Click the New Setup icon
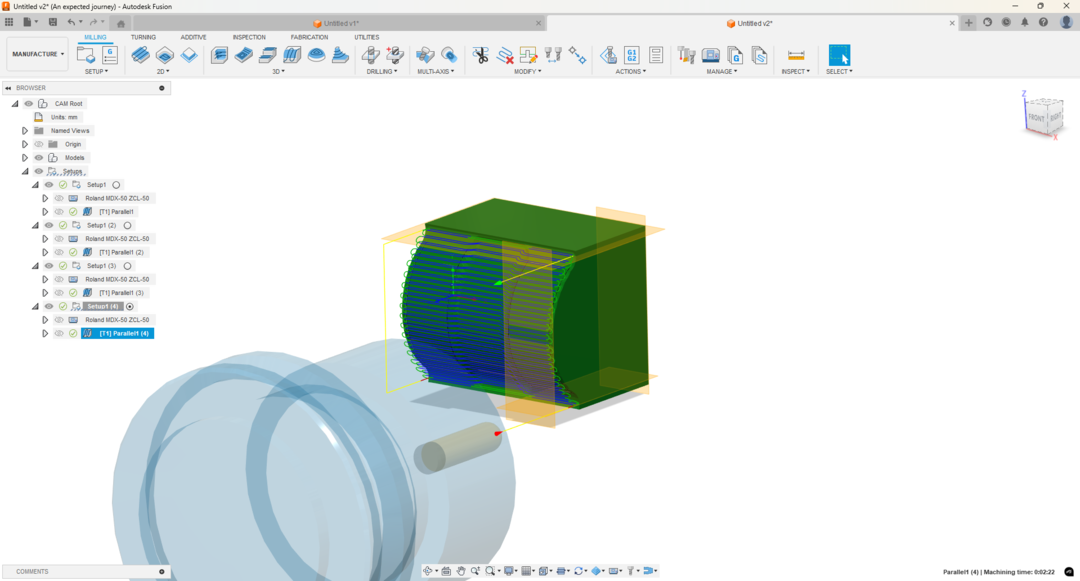Image resolution: width=1080 pixels, height=581 pixels. tap(86, 55)
